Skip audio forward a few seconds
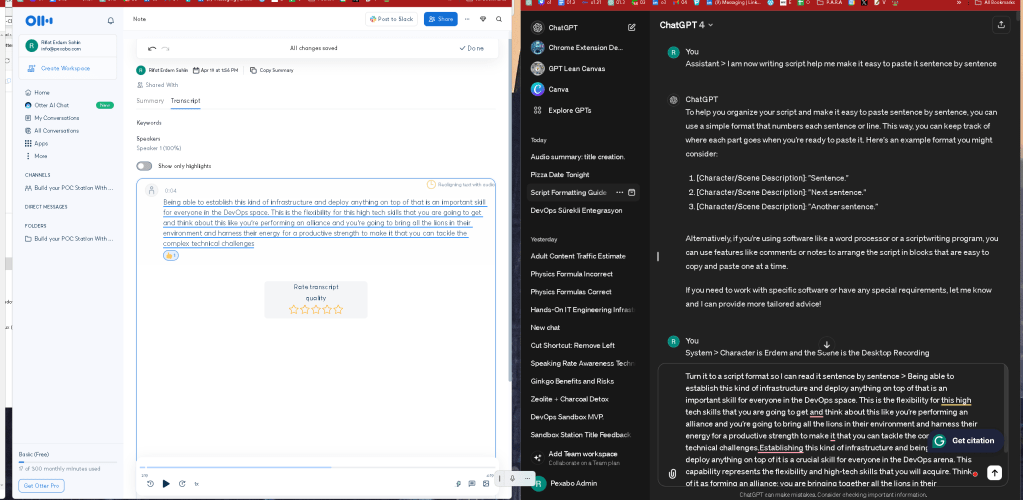Screen dimensions: 1023x500 [x=182, y=484]
